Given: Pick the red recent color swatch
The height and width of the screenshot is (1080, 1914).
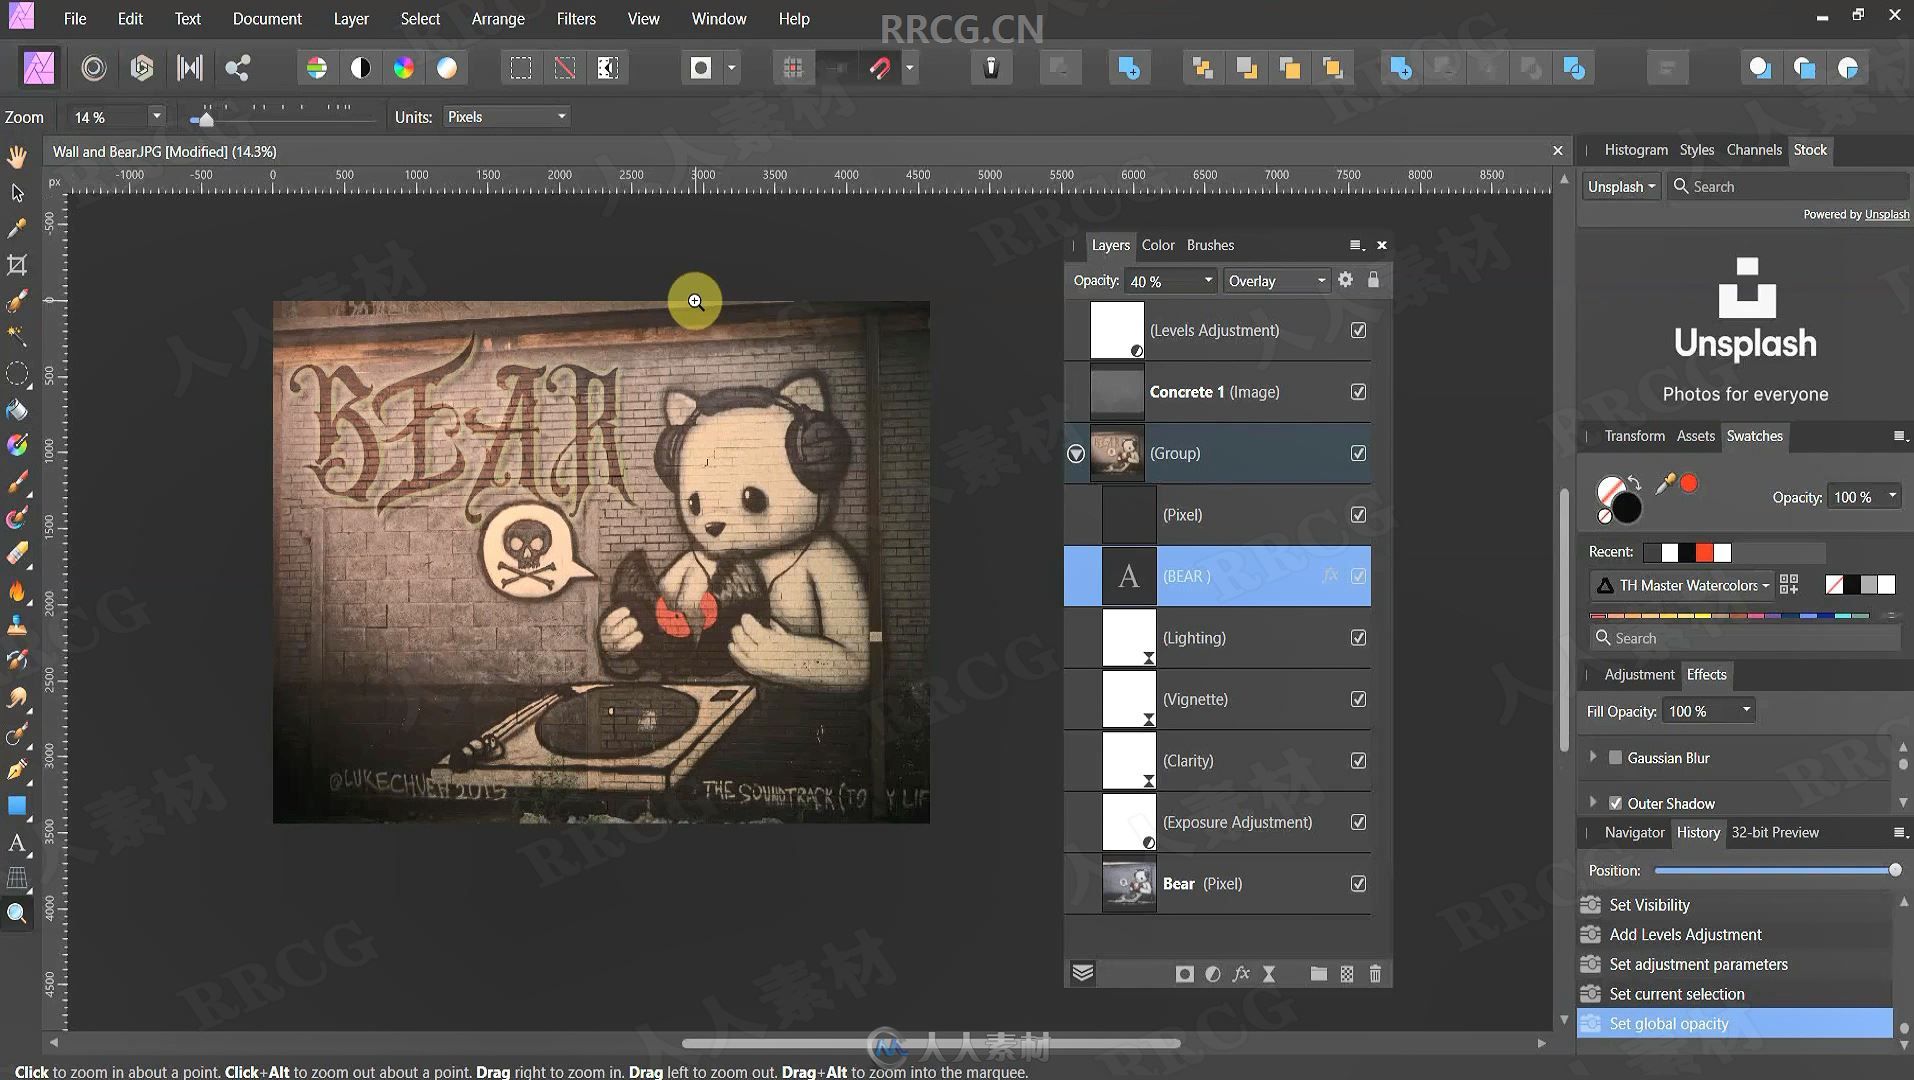Looking at the screenshot, I should [1705, 552].
